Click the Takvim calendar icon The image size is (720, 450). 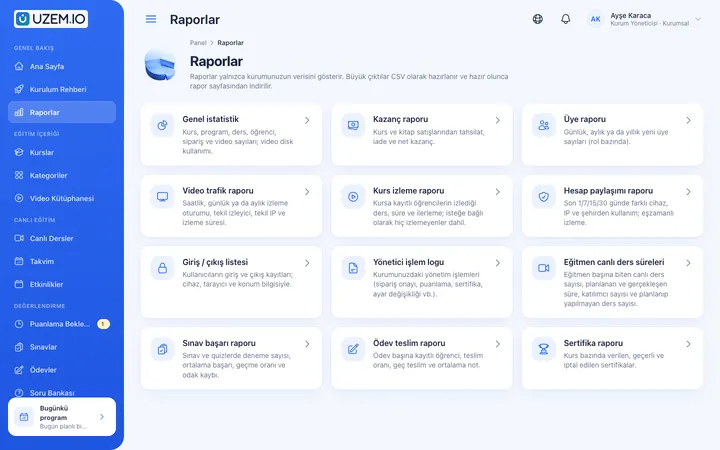coord(19,261)
